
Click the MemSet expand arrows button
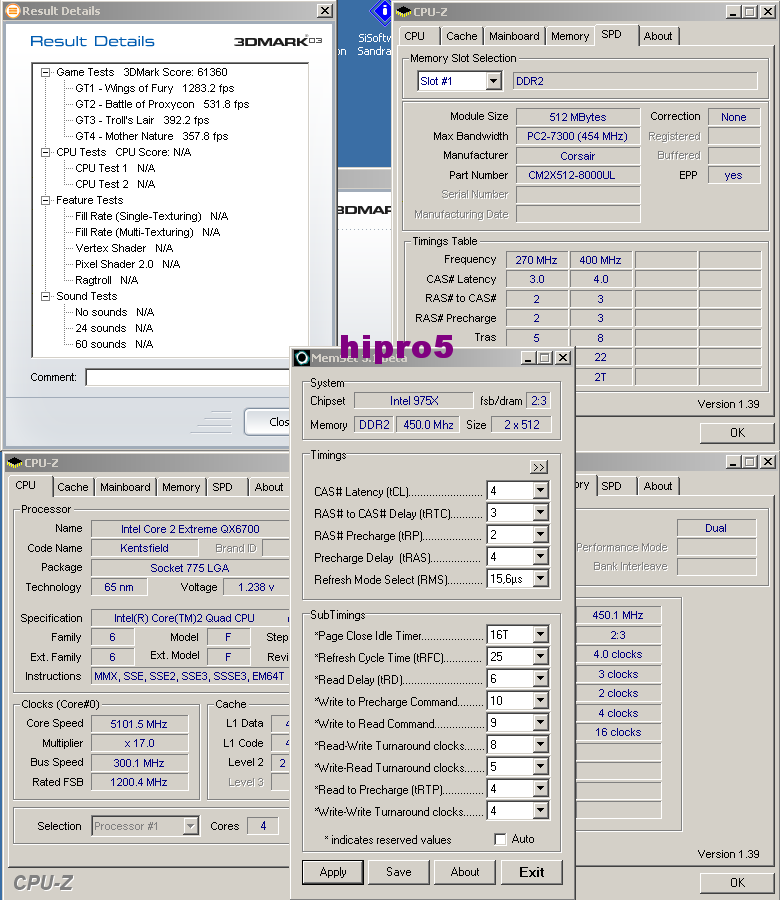538,467
